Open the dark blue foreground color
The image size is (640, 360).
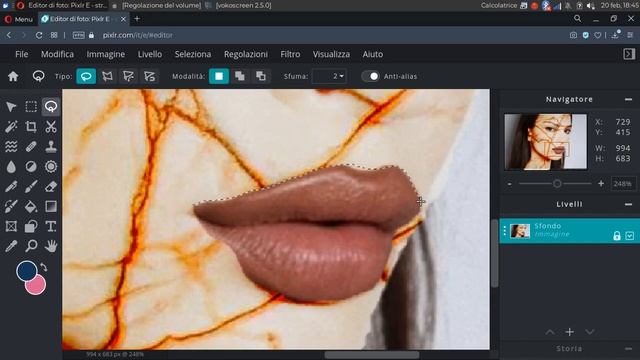(27, 271)
